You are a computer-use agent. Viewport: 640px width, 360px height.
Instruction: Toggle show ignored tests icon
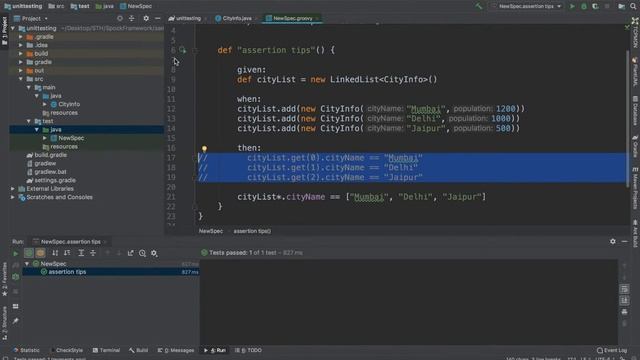tap(40, 253)
